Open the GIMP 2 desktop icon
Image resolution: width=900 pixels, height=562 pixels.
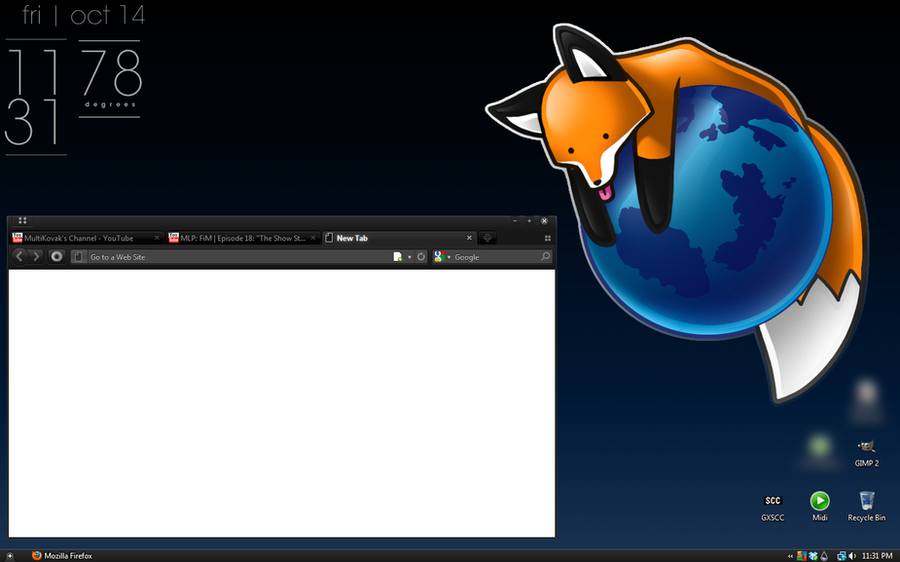point(866,453)
